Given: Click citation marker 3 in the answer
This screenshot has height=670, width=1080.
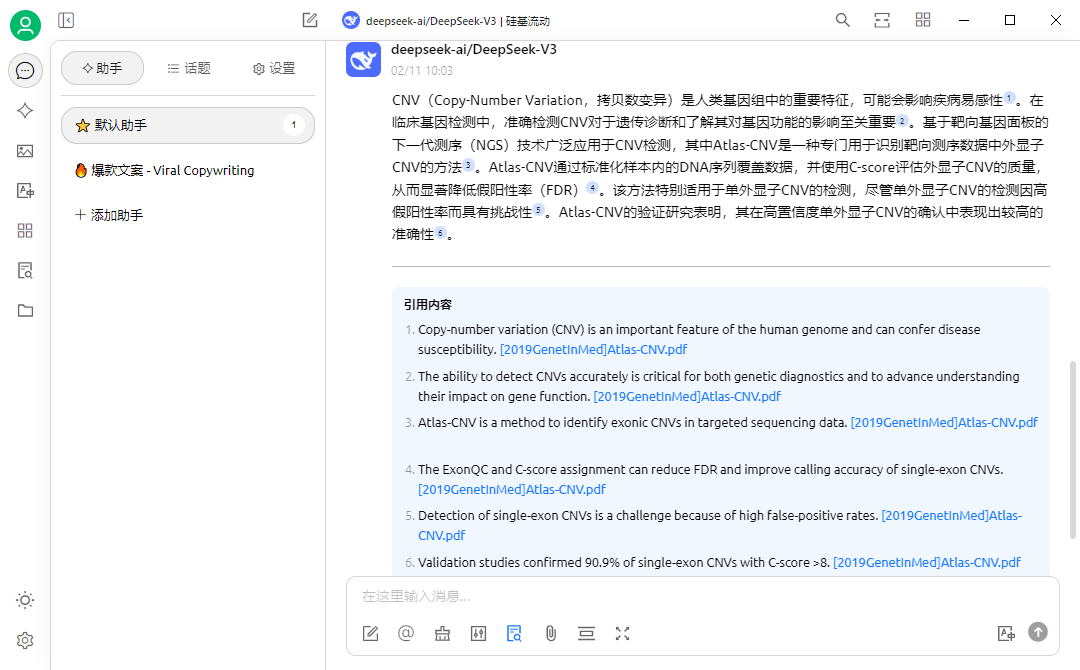Looking at the screenshot, I should (468, 165).
